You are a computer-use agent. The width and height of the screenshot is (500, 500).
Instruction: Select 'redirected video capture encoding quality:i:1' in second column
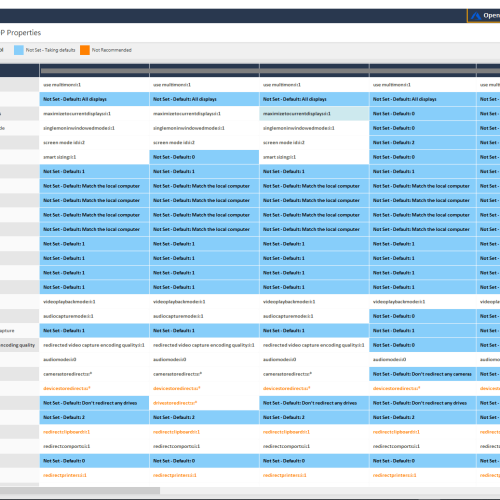coord(204,345)
